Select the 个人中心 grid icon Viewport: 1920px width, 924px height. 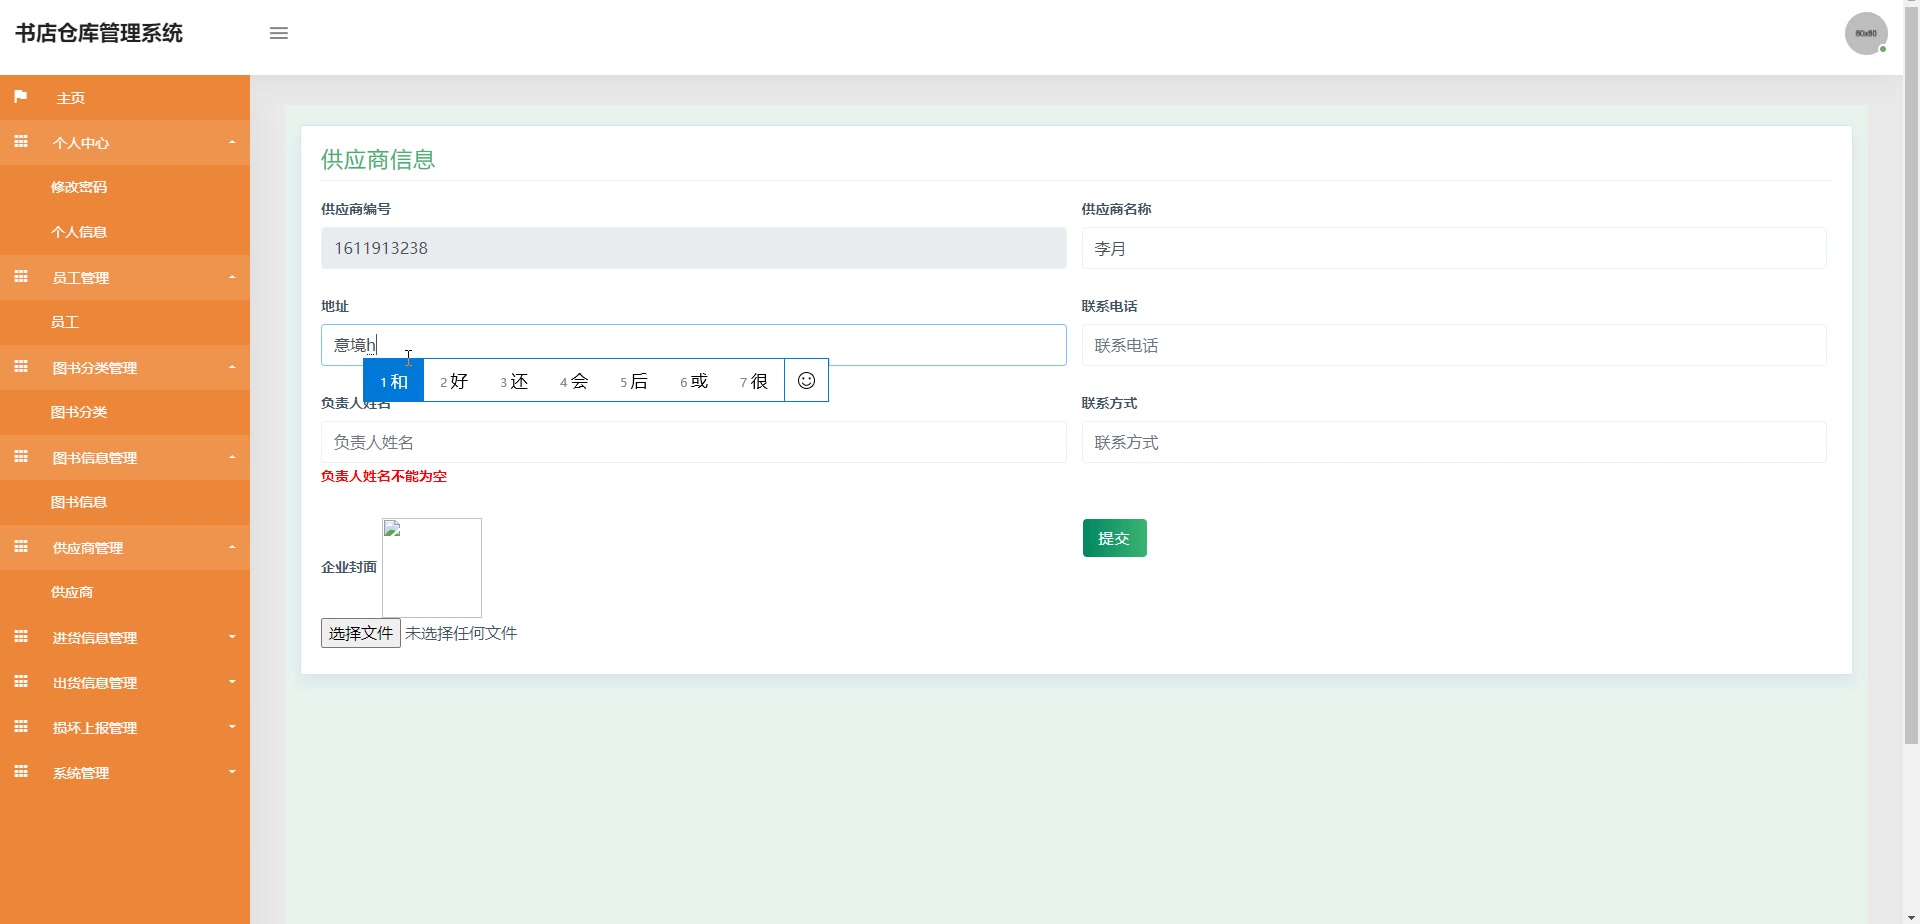click(21, 141)
